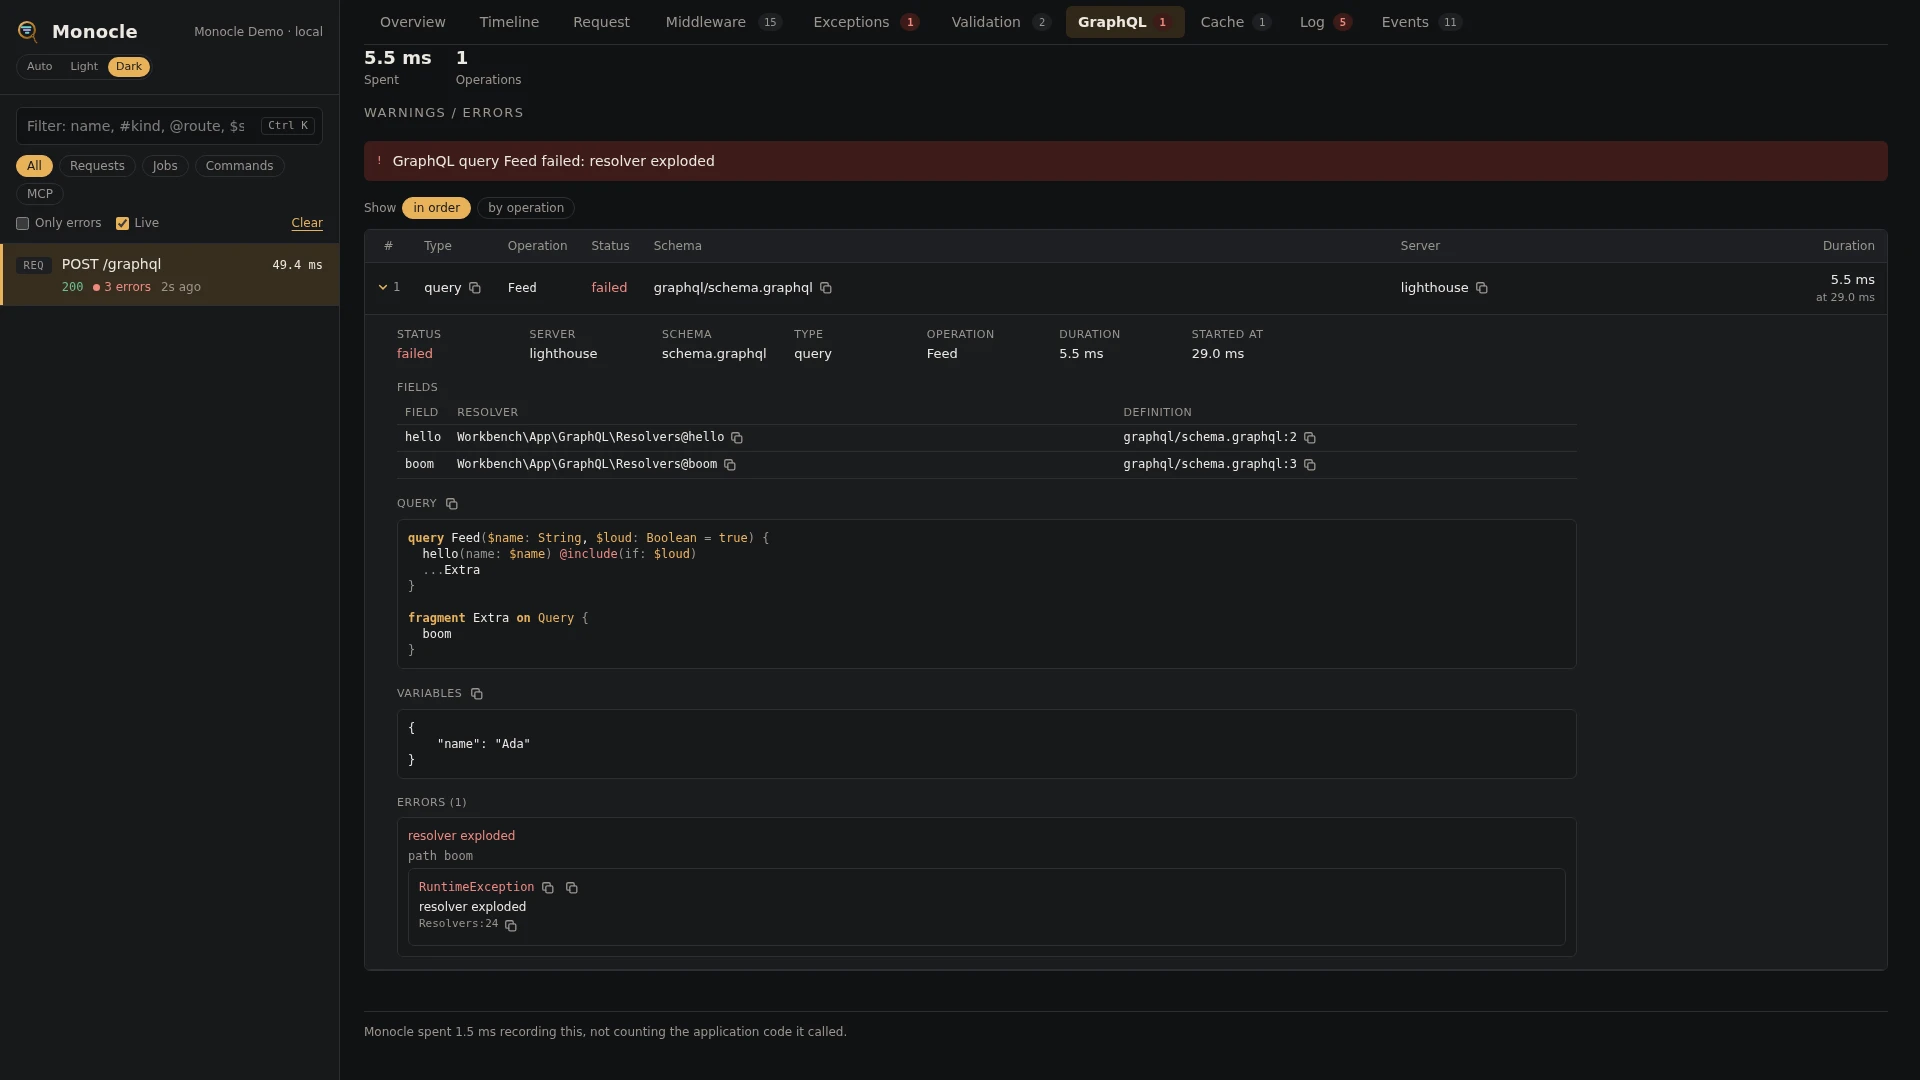Viewport: 1920px width, 1080px height.
Task: Show operations in order
Action: (436, 208)
